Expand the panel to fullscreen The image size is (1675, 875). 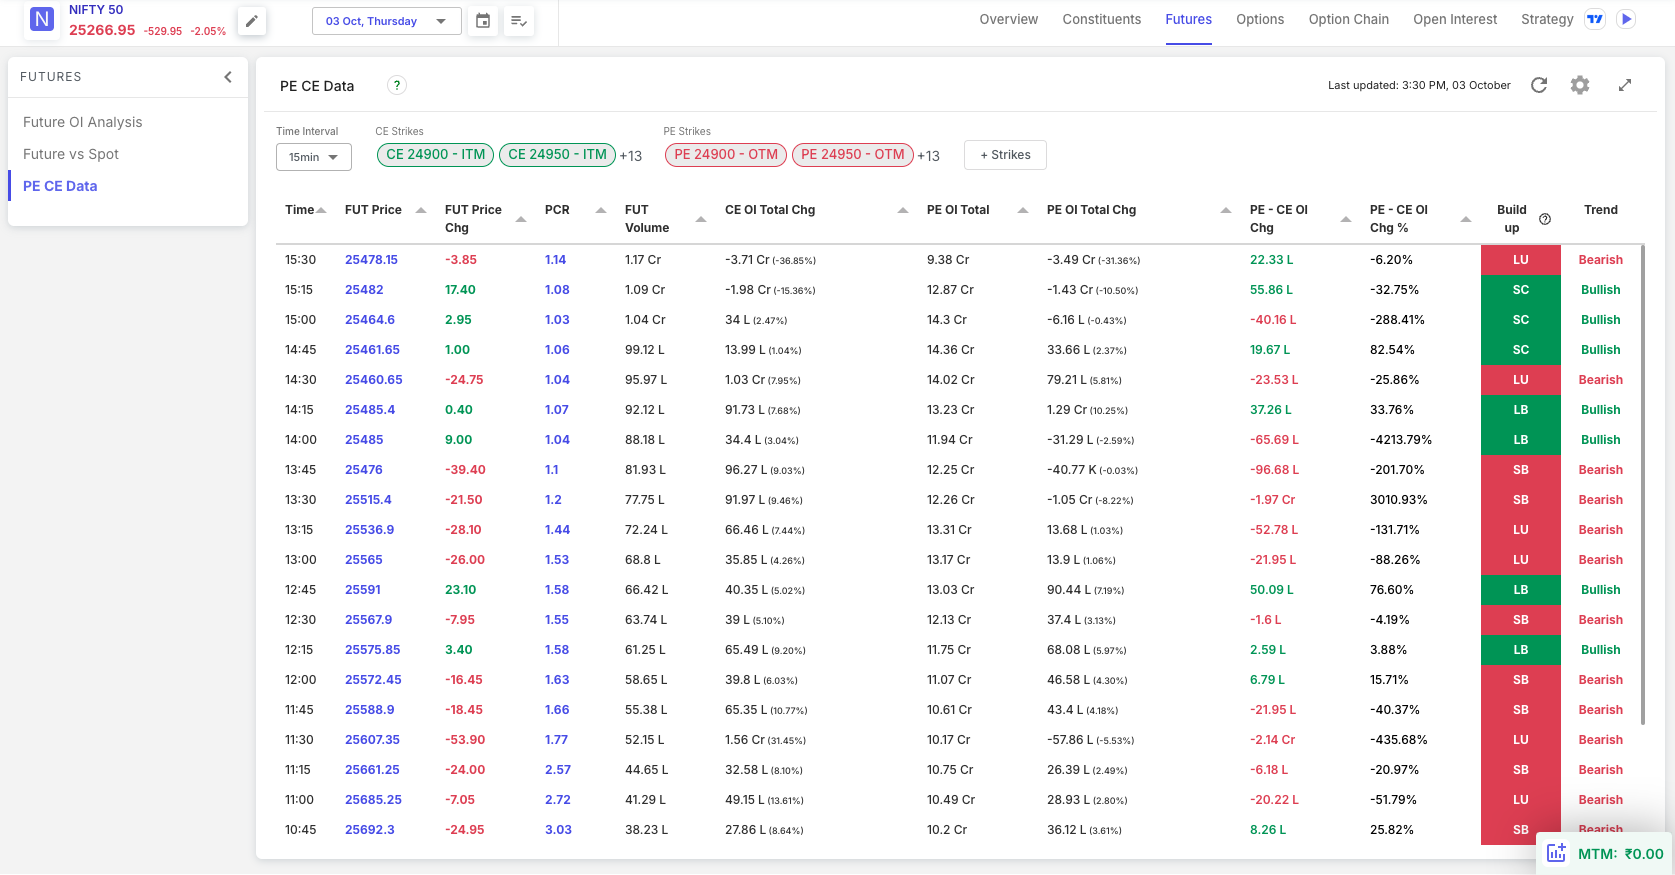pyautogui.click(x=1625, y=85)
